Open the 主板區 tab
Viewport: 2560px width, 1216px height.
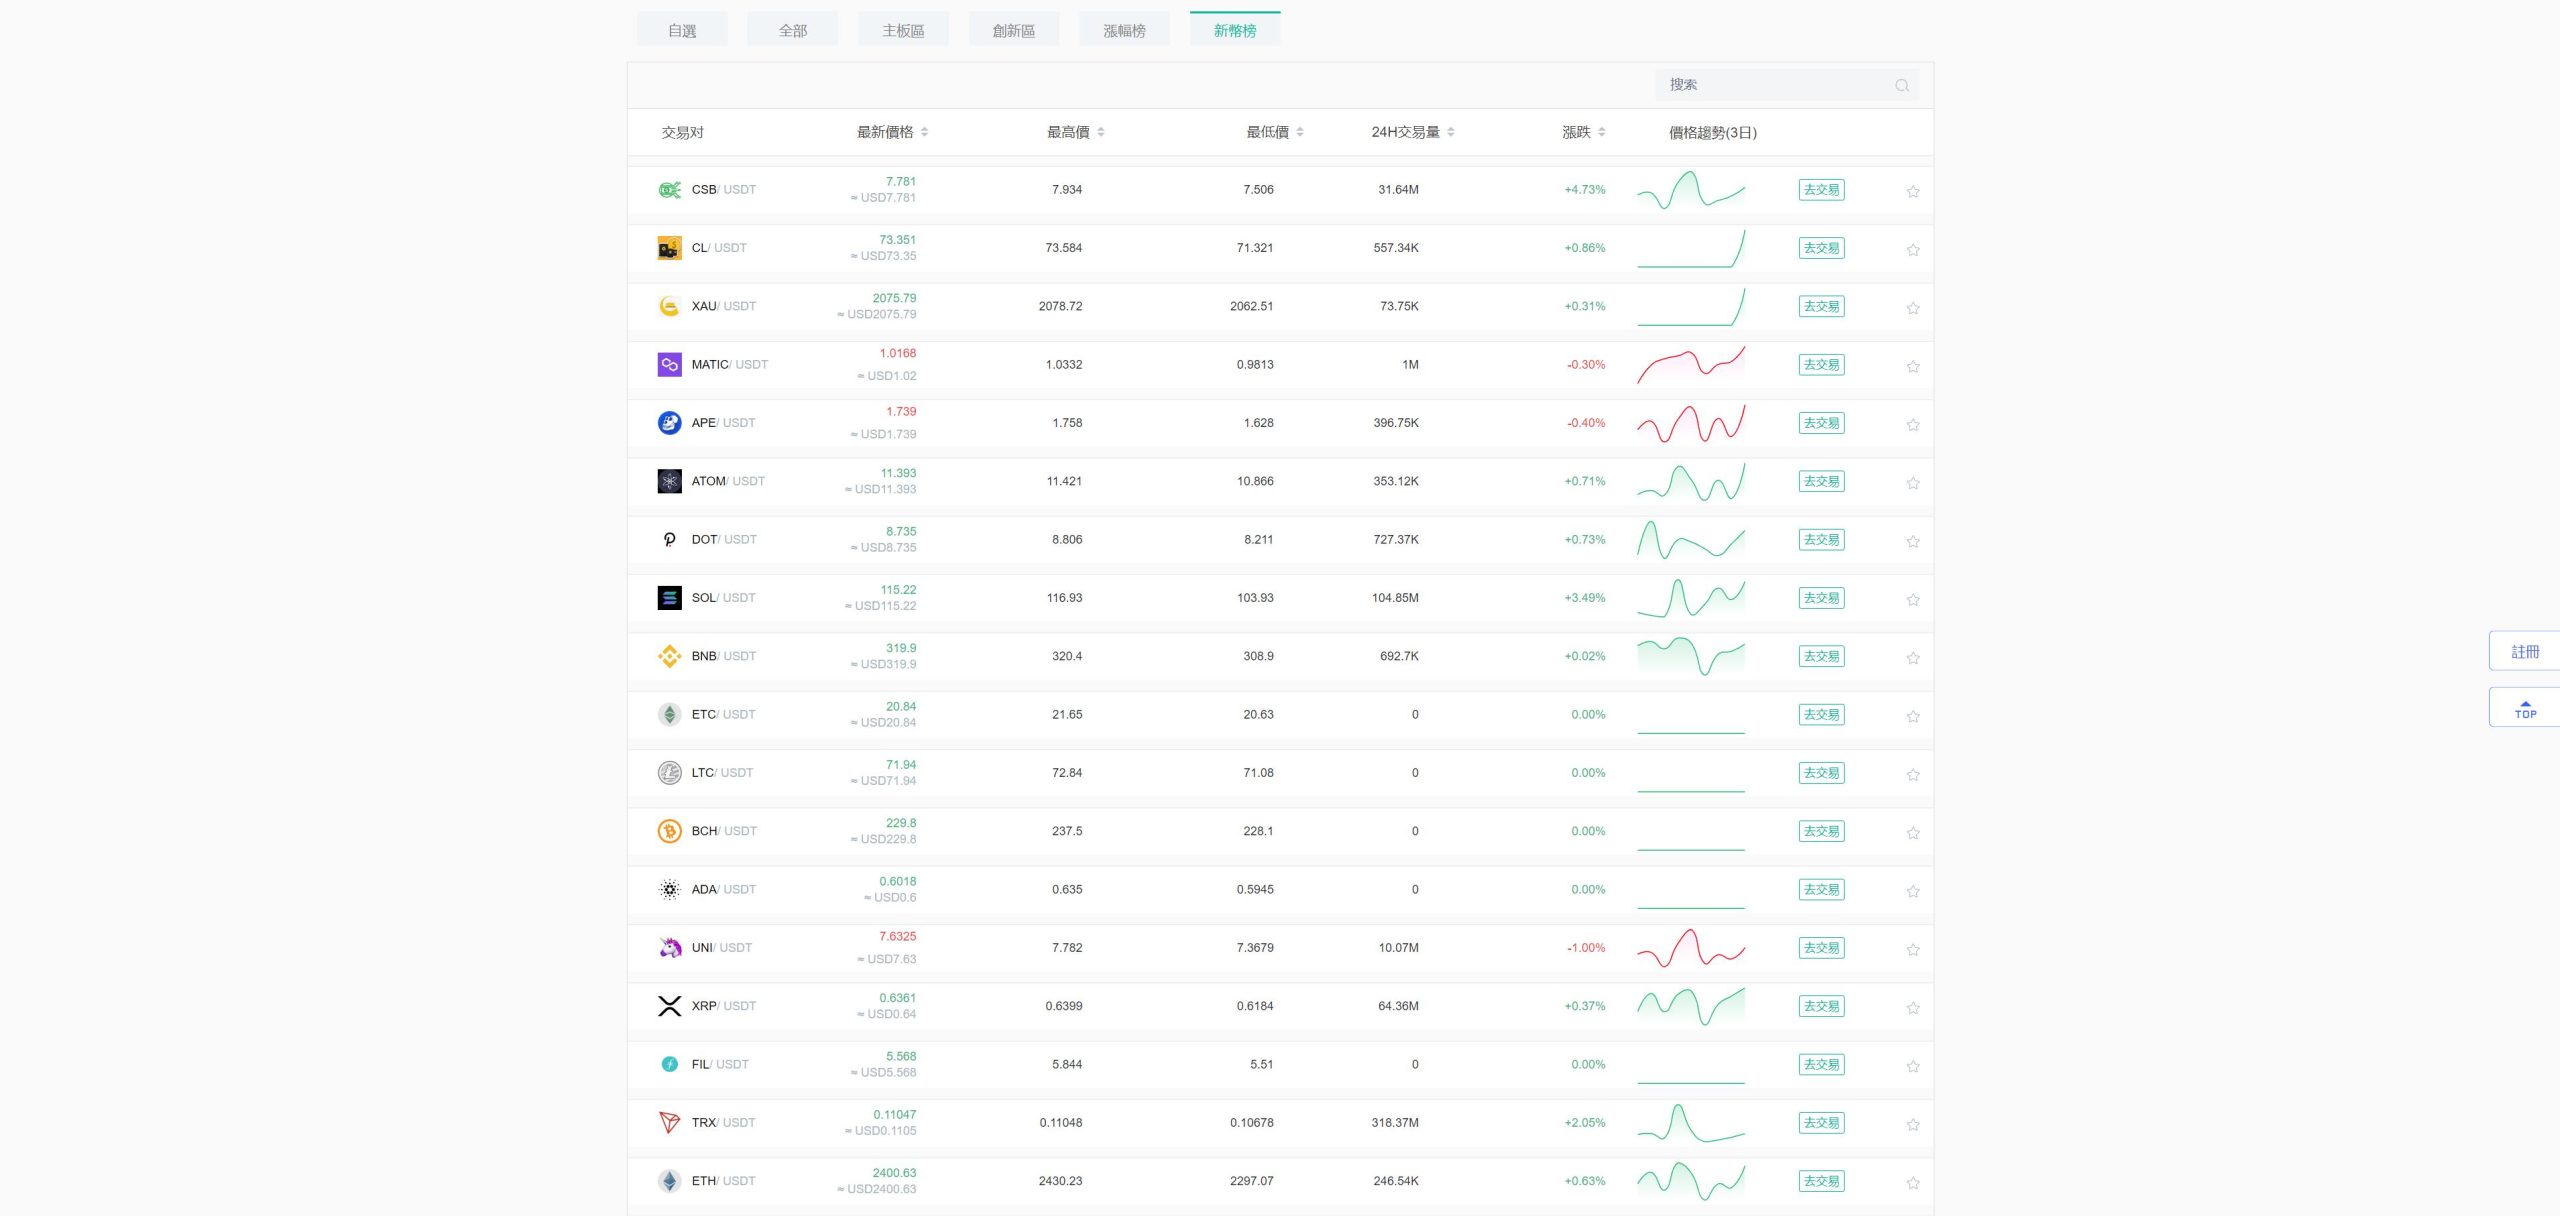point(902,30)
